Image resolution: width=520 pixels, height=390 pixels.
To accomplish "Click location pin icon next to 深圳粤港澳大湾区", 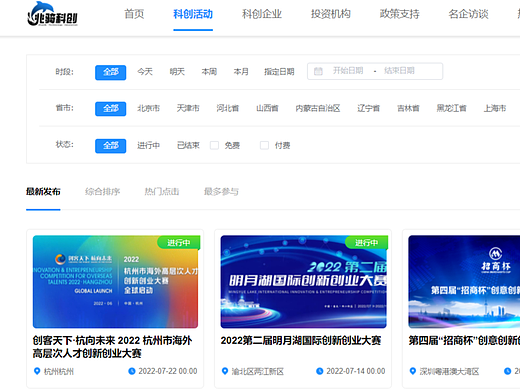I will (x=413, y=371).
